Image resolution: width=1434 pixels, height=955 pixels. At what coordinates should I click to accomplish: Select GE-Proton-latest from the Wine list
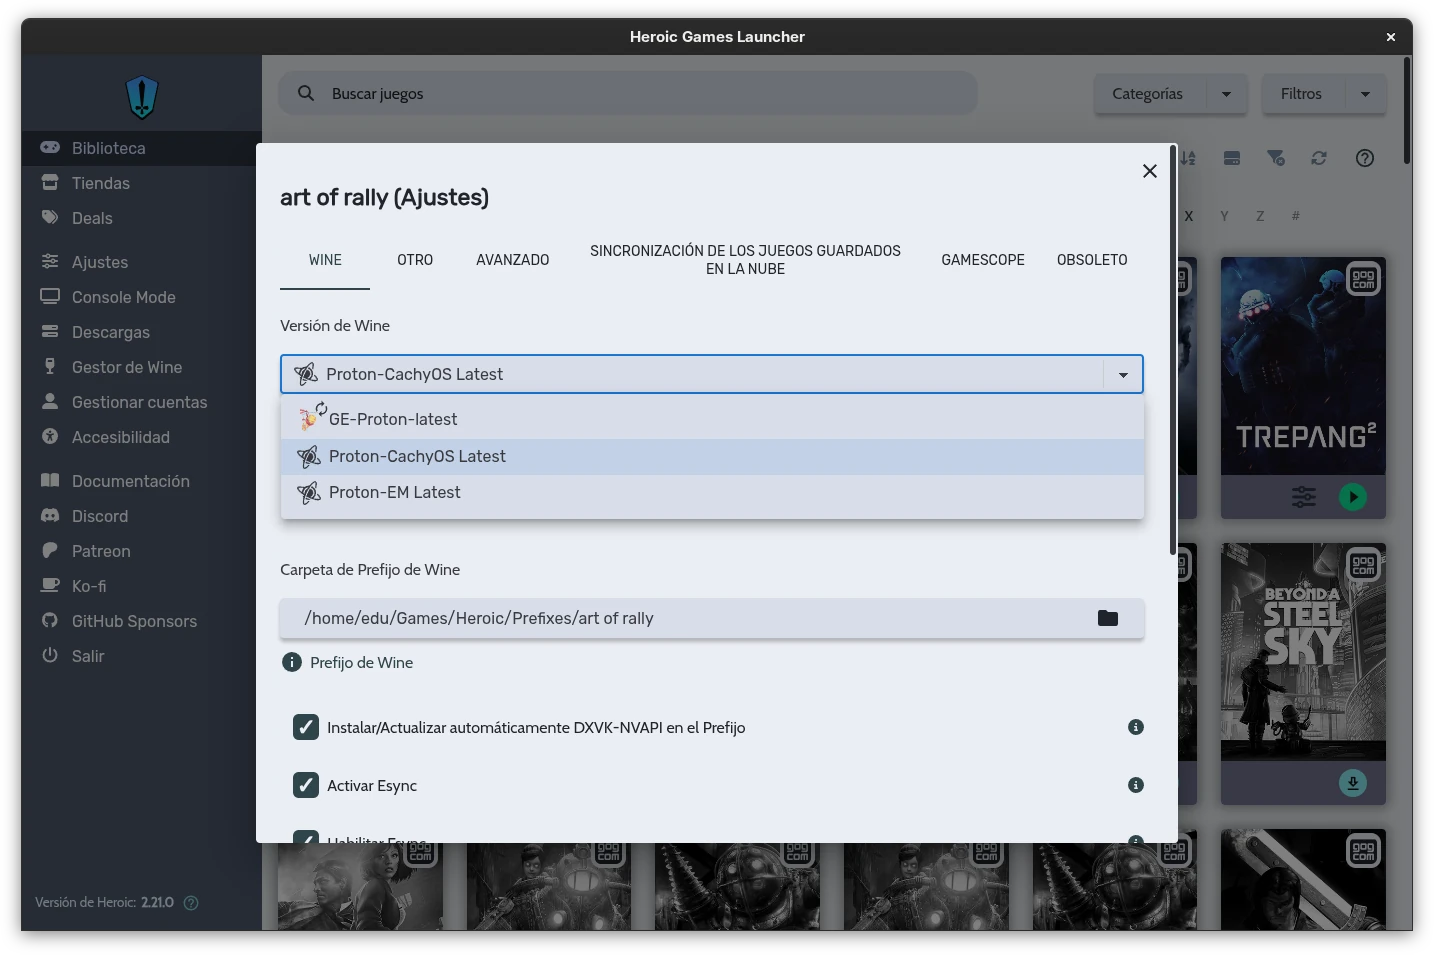pos(712,419)
